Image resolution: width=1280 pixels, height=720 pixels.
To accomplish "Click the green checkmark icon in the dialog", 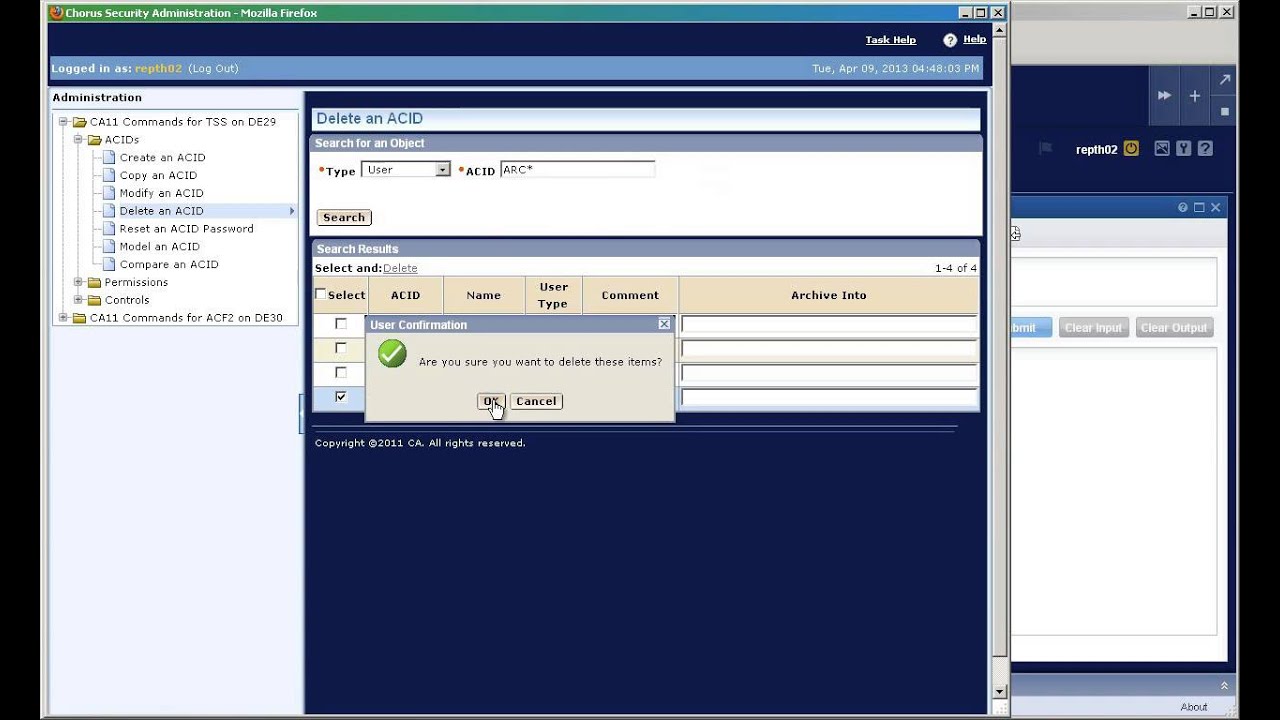I will 392,353.
